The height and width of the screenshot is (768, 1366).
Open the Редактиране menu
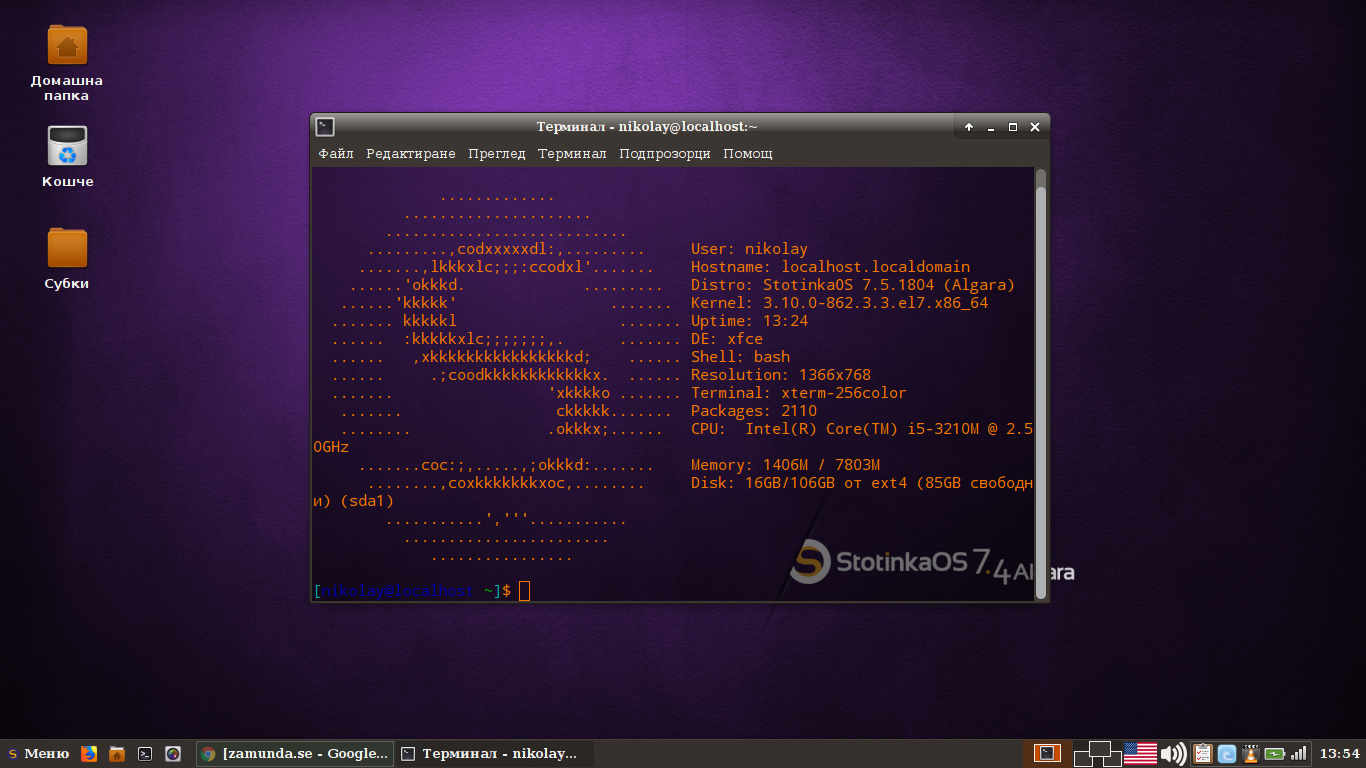coord(411,154)
